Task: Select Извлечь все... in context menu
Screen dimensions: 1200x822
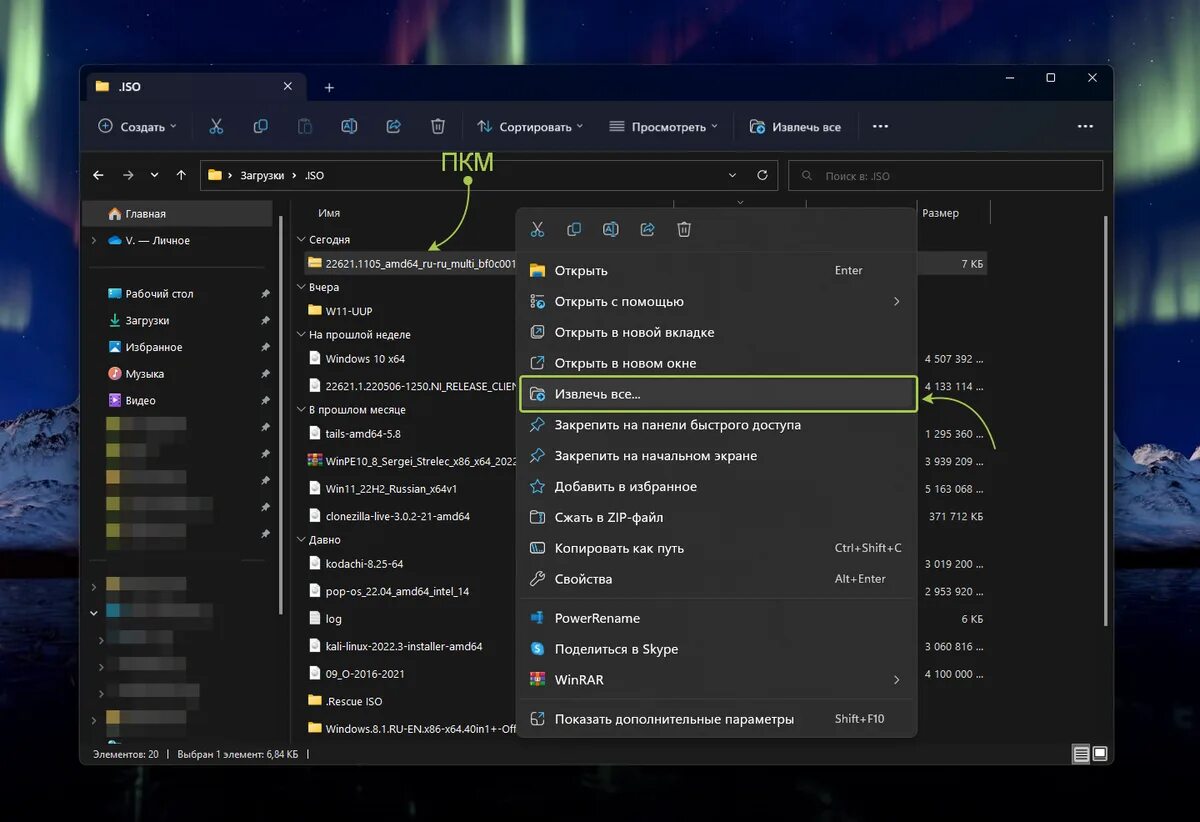Action: point(718,394)
